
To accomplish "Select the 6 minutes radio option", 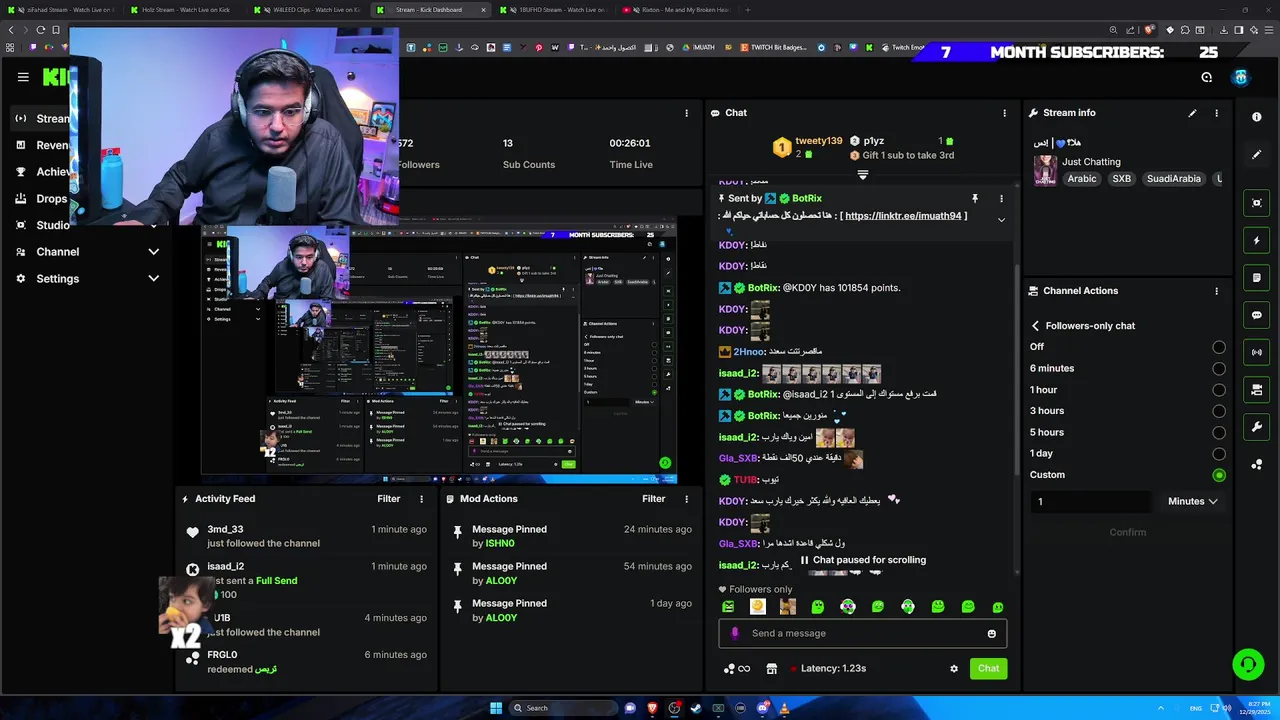I will (1219, 368).
